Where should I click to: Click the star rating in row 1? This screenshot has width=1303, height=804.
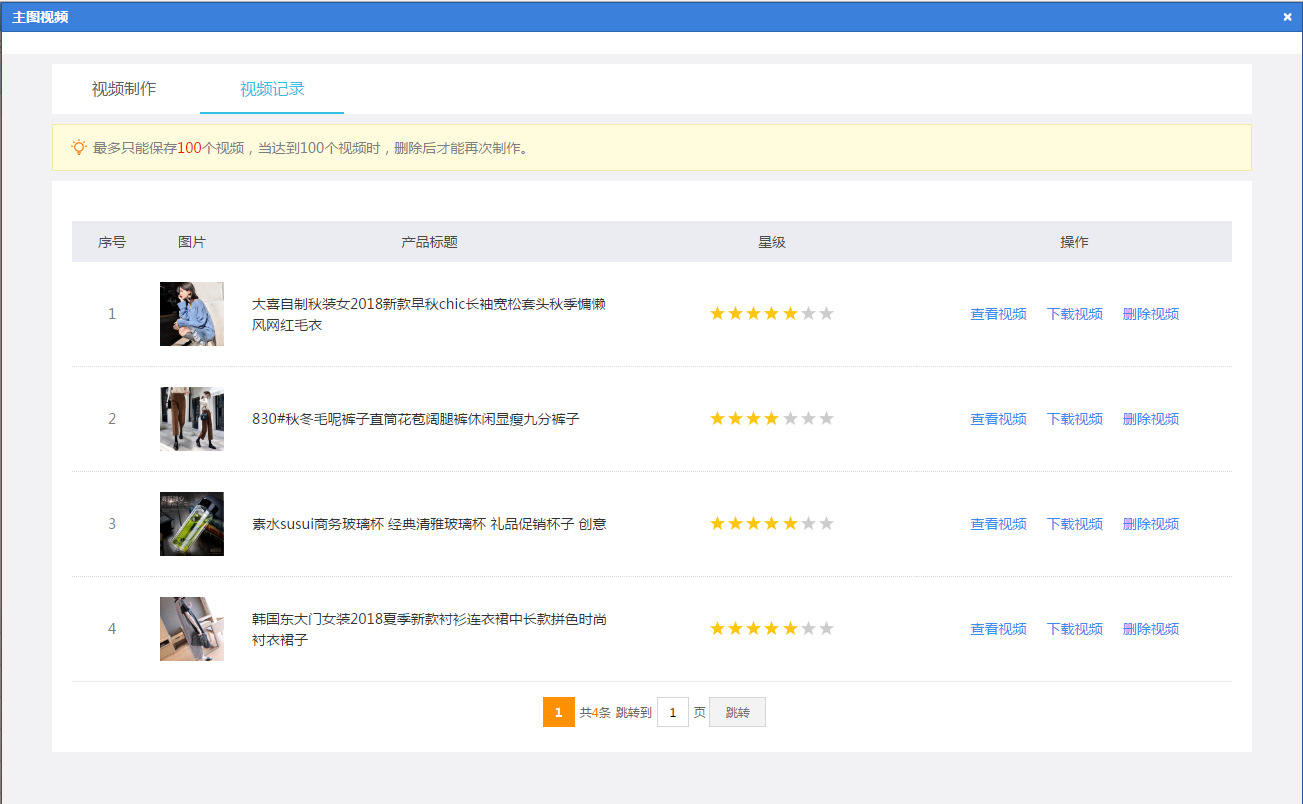(771, 314)
